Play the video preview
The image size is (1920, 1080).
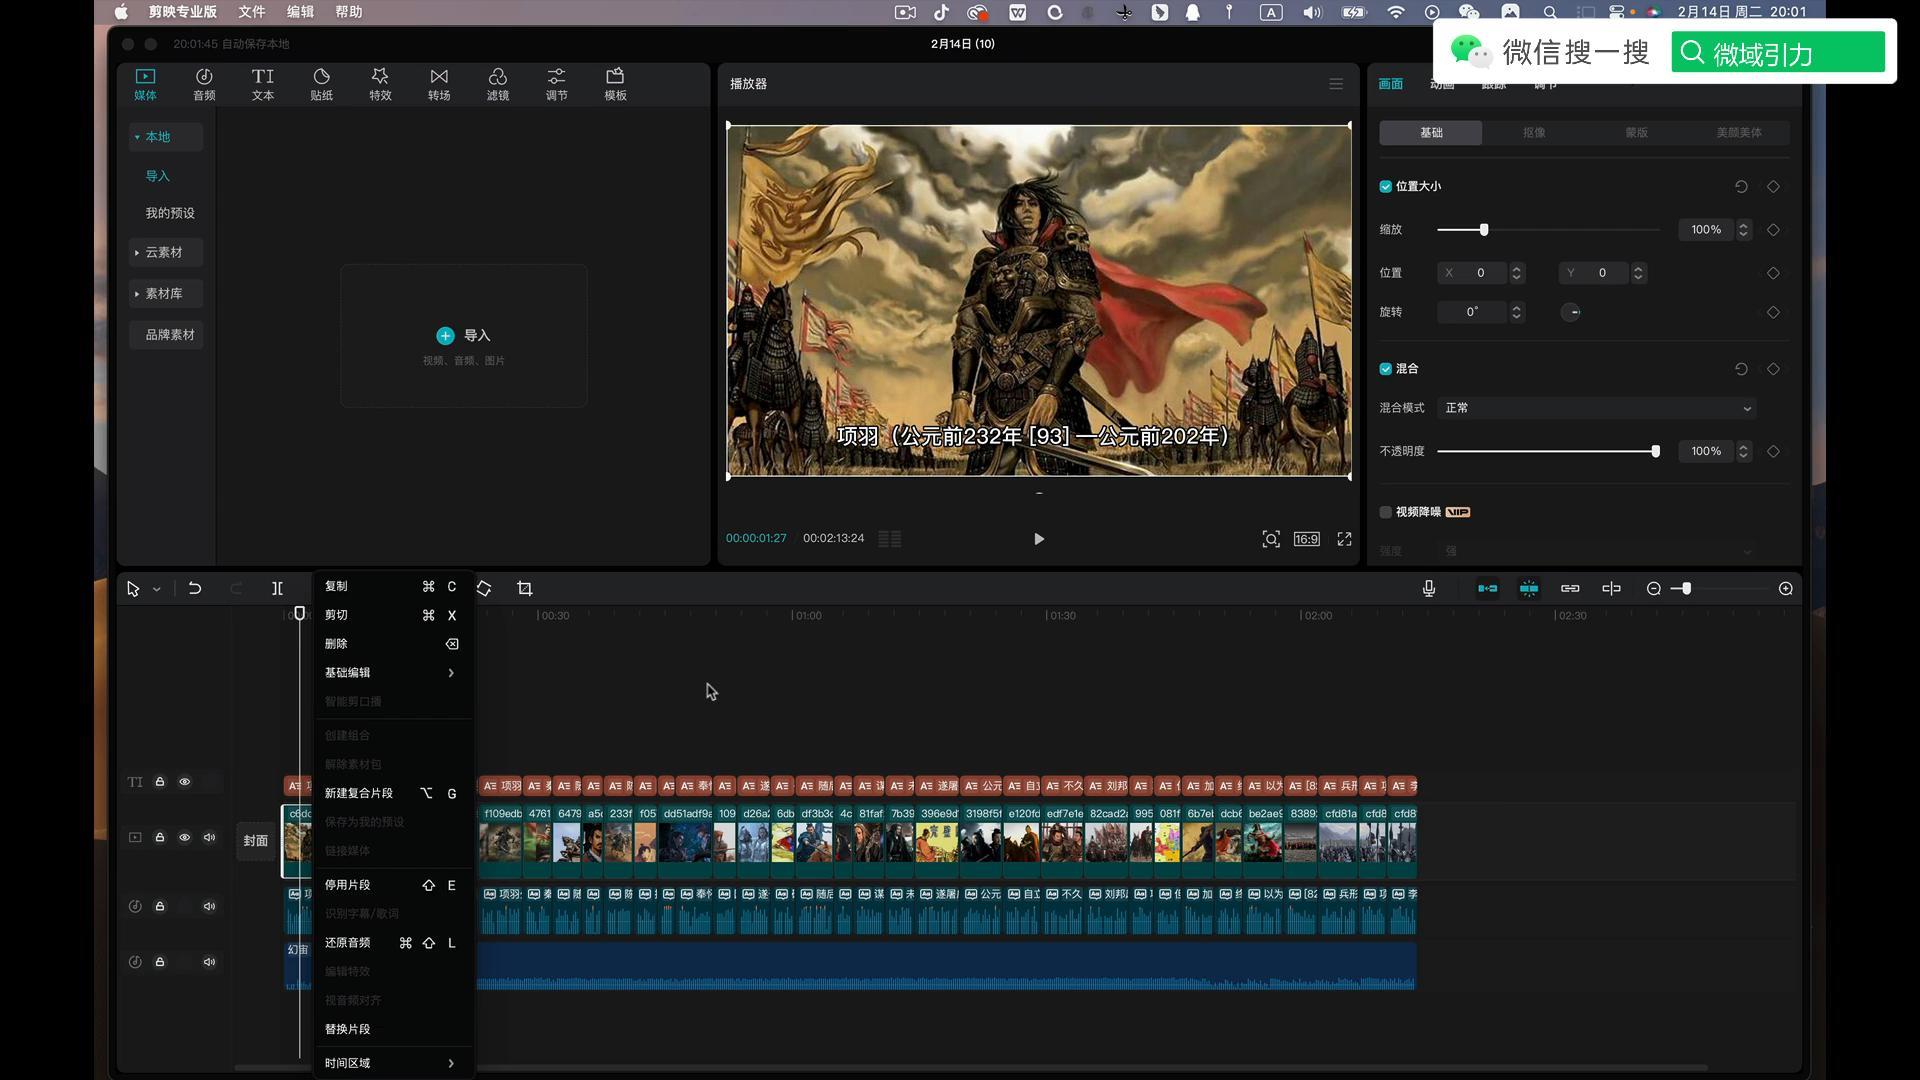tap(1039, 539)
